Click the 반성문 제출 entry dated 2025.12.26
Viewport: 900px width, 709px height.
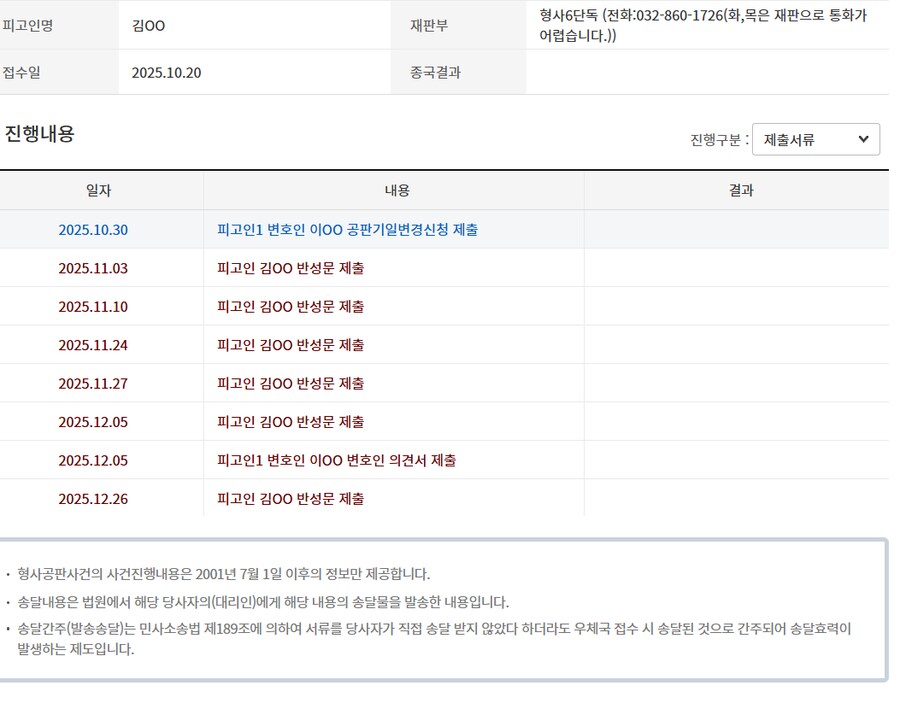290,498
